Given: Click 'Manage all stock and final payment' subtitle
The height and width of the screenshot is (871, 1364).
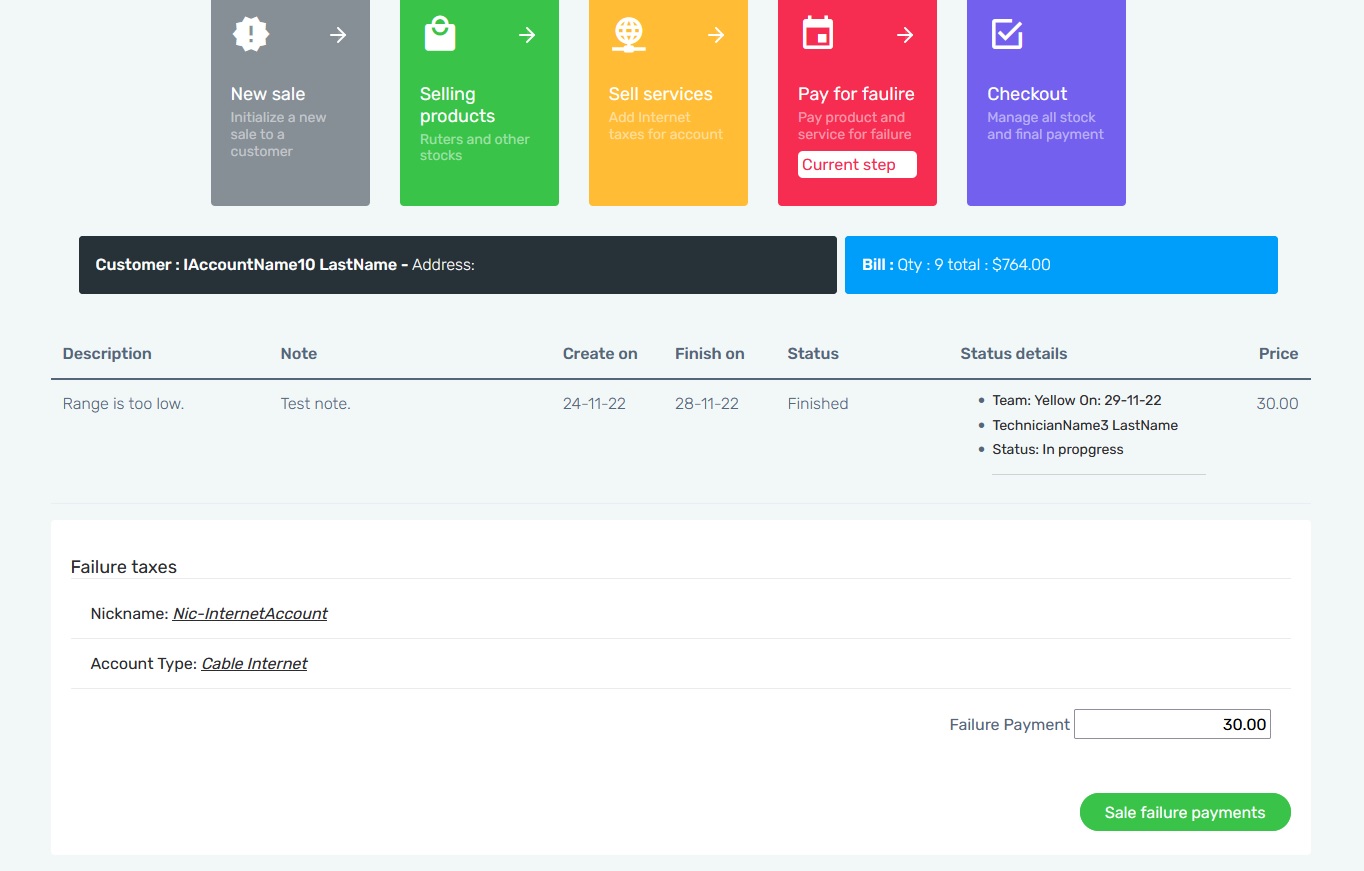Looking at the screenshot, I should [x=1046, y=126].
